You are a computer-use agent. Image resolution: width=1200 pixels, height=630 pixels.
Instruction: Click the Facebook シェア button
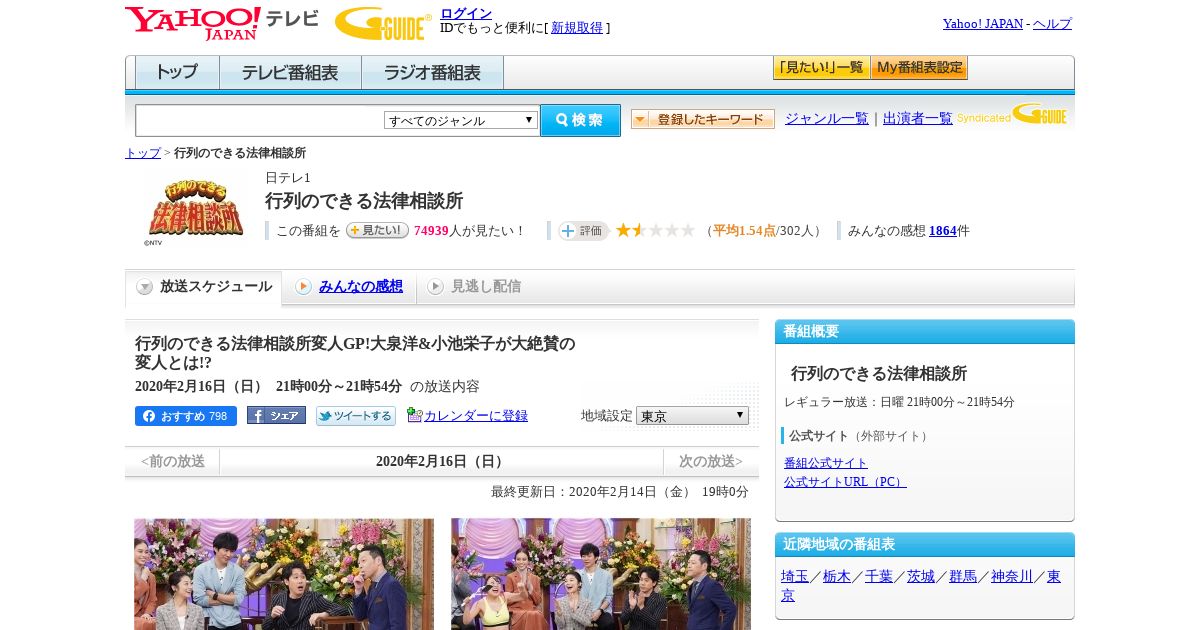click(x=276, y=415)
